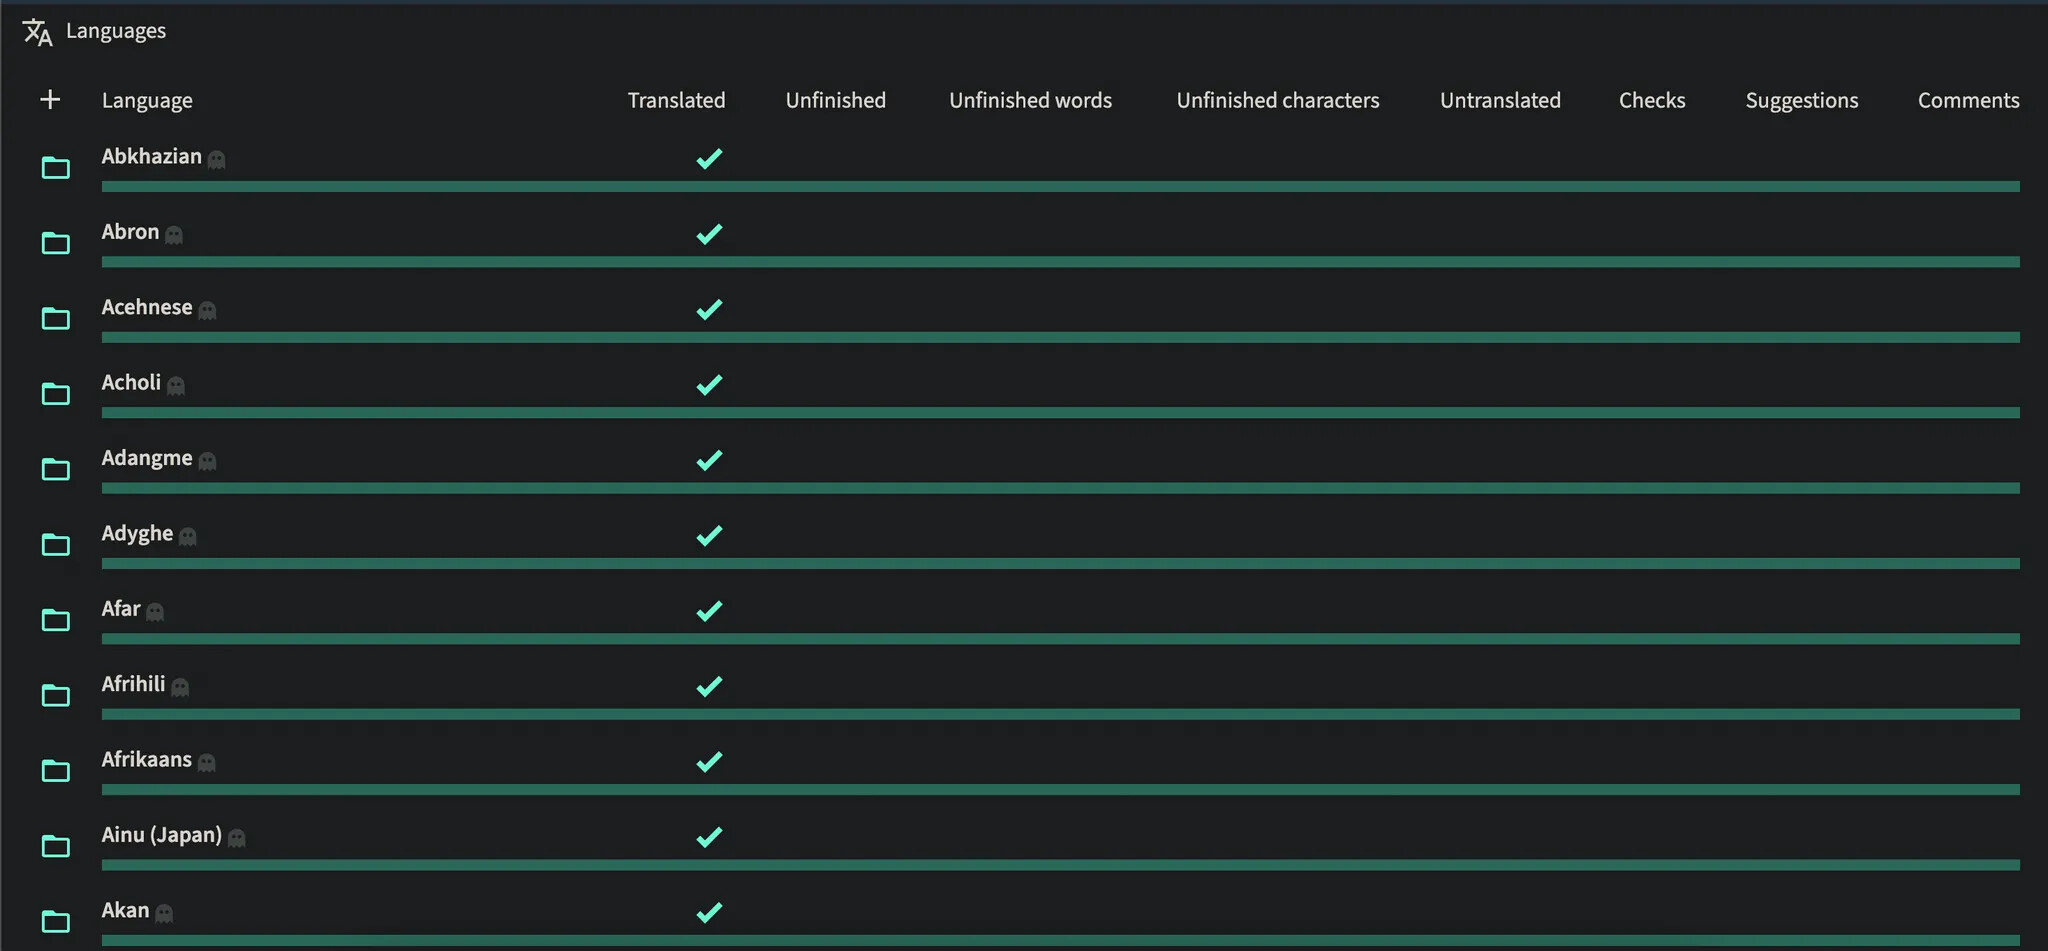Click the translated checkmark for Abron
Image resolution: width=2048 pixels, height=951 pixels.
coord(709,234)
